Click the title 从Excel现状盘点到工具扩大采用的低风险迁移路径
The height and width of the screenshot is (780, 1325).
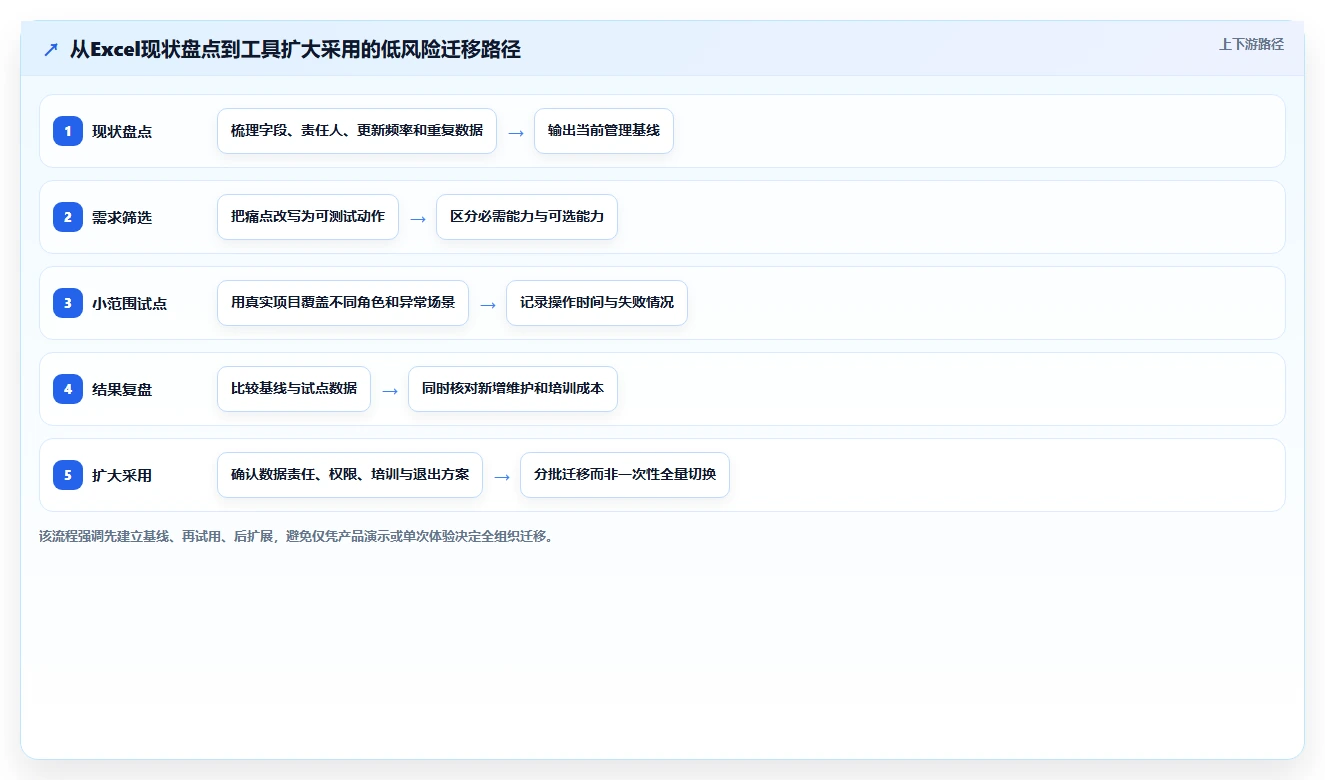(x=295, y=49)
